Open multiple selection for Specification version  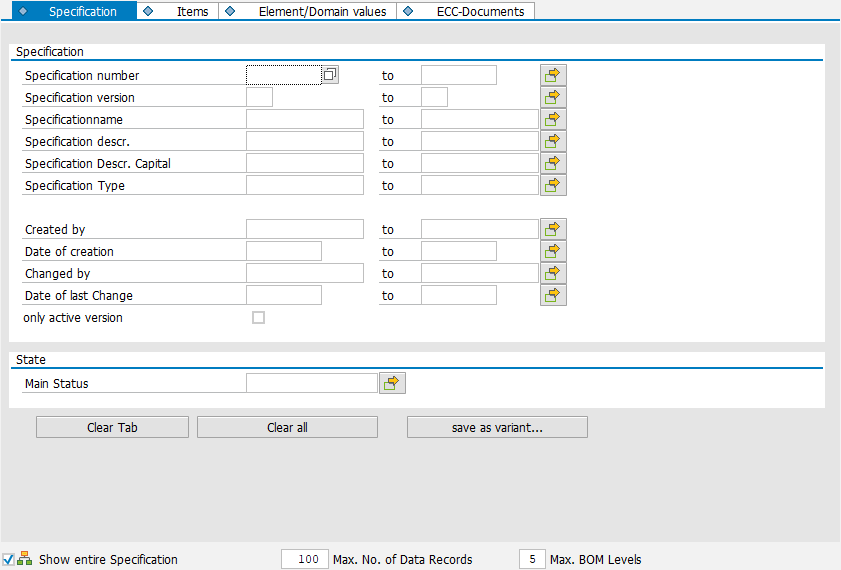[x=553, y=97]
